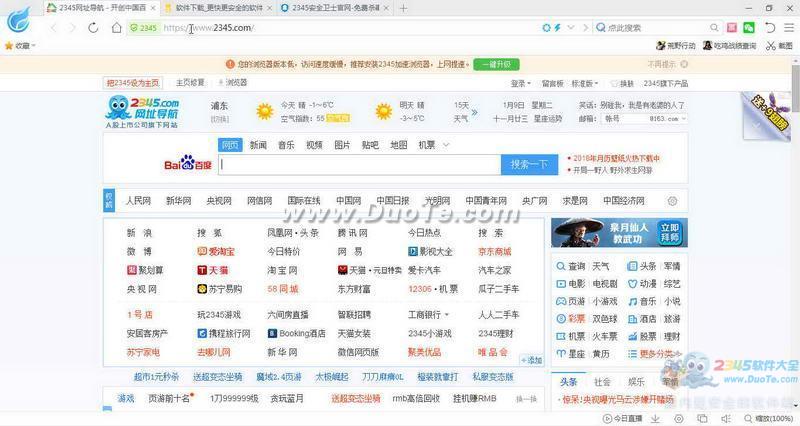Click the 截图 scissors screenshot tool
Viewport: 800px width, 426px height.
[x=779, y=45]
